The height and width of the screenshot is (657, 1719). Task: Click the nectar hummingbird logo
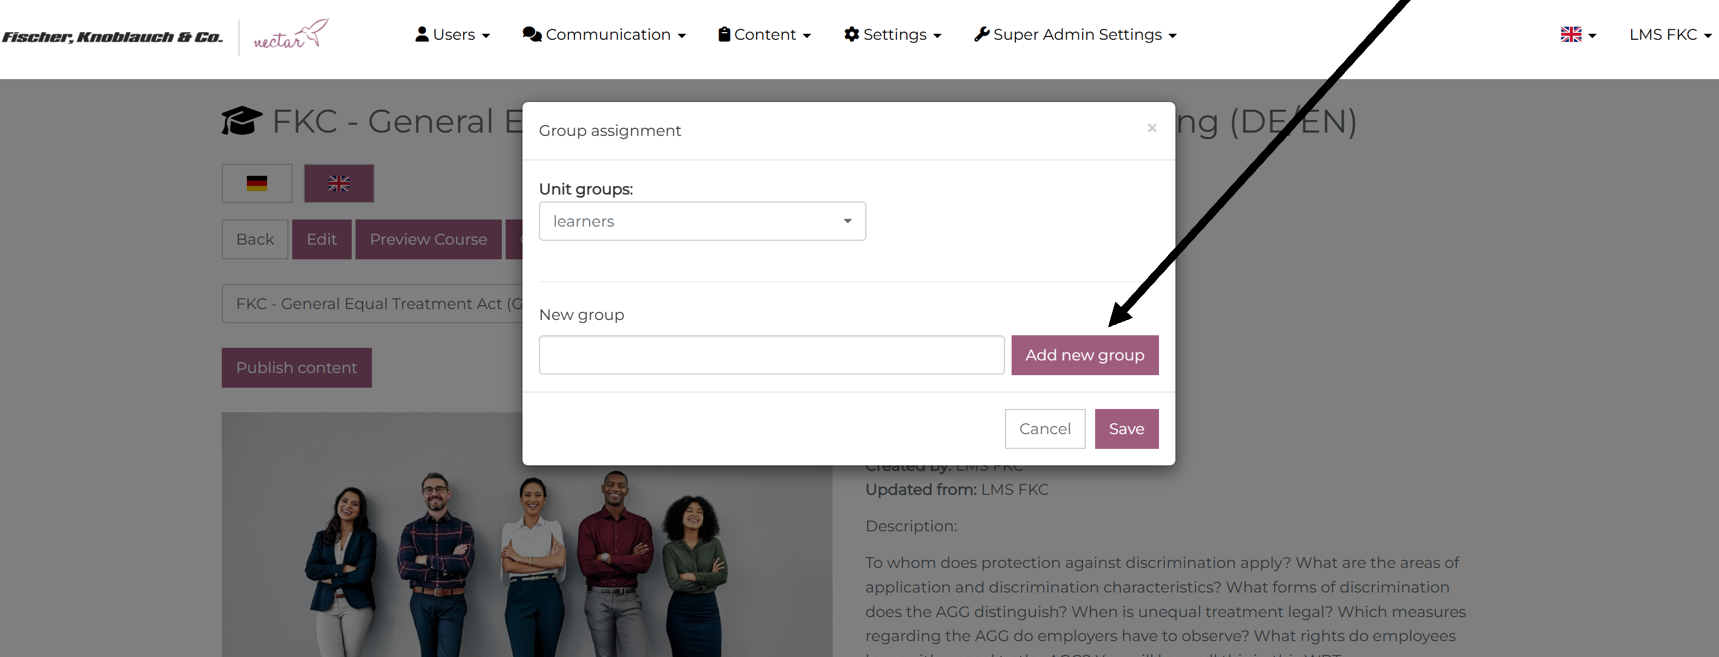point(291,36)
